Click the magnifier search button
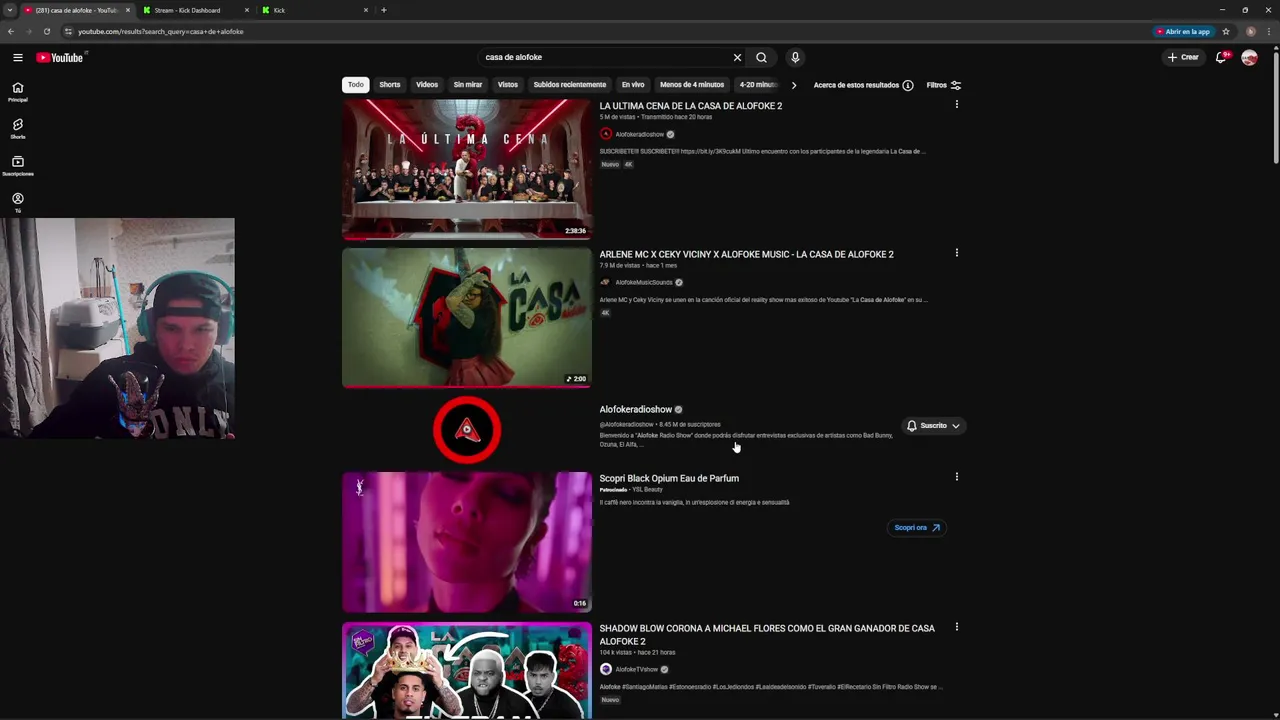 tap(761, 58)
